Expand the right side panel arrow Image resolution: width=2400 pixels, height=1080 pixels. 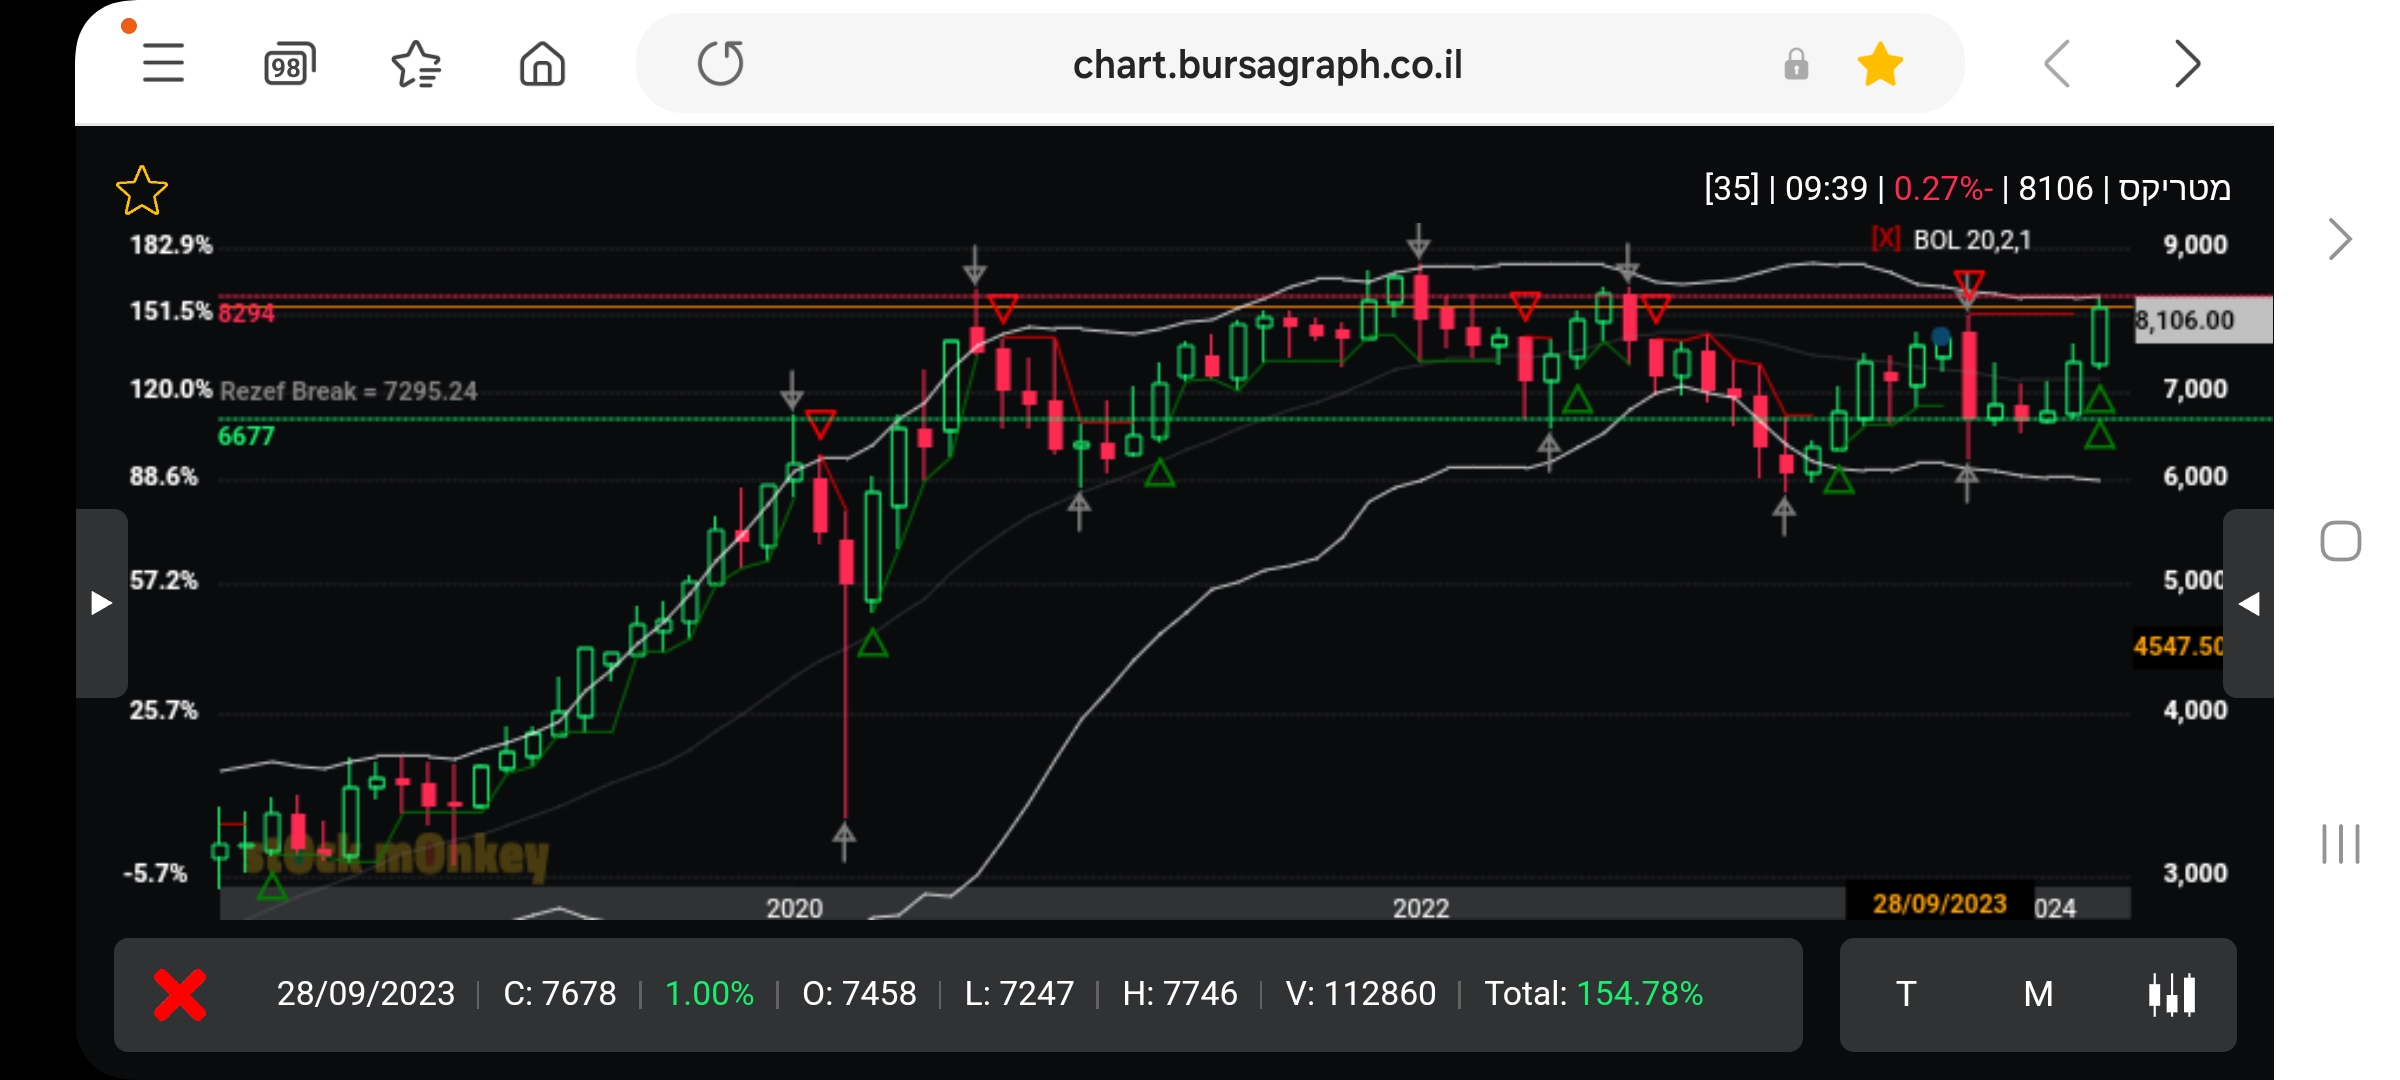pyautogui.click(x=2249, y=603)
